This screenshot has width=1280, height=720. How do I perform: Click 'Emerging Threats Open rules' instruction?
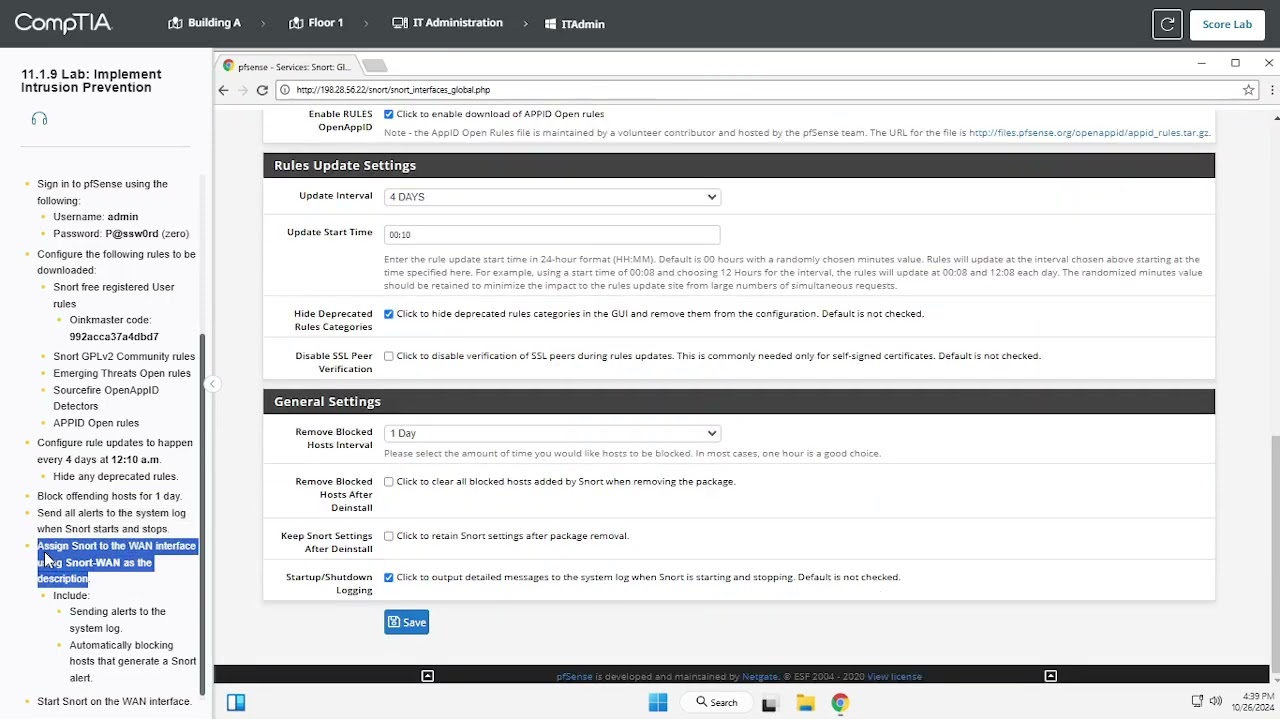(122, 373)
